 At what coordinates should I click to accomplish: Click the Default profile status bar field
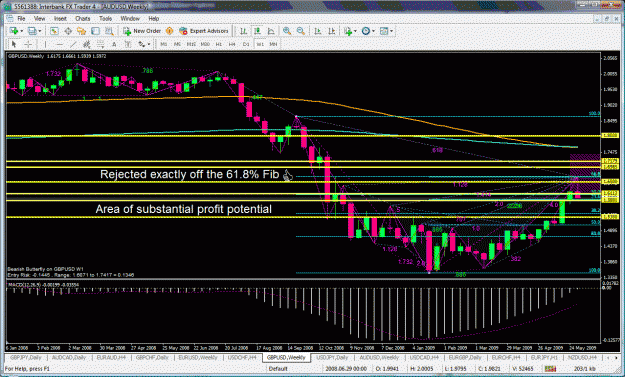click(x=278, y=369)
